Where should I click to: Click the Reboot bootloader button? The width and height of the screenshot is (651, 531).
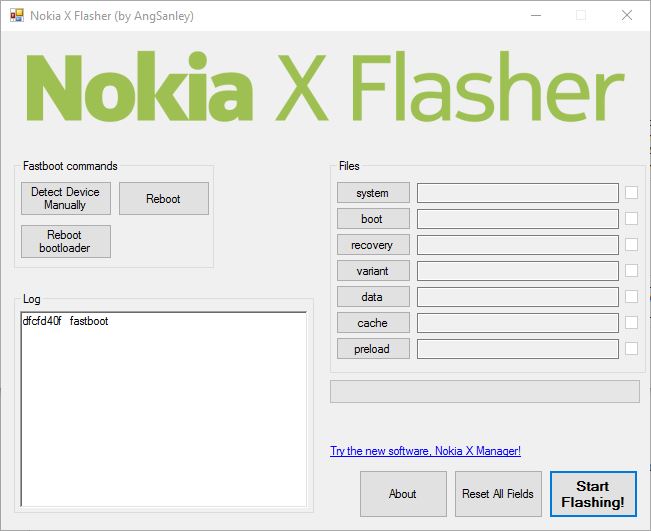coord(66,242)
